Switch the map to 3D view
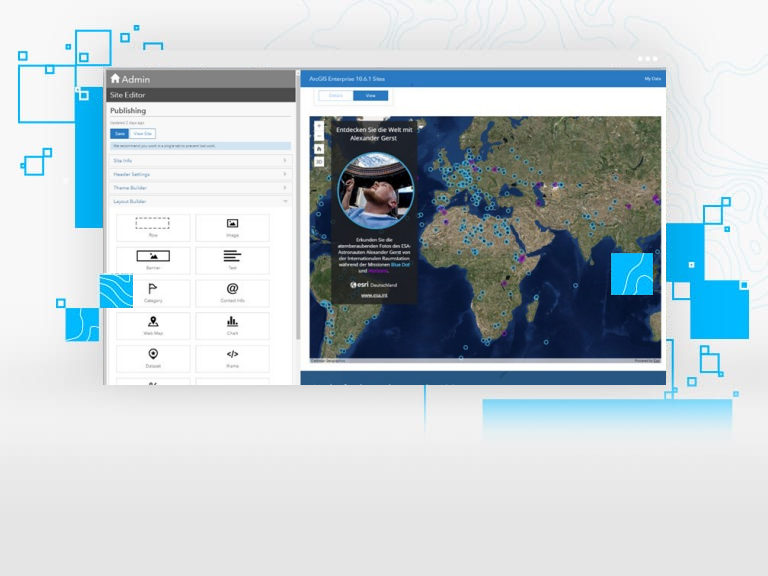This screenshot has height=576, width=768. (319, 161)
